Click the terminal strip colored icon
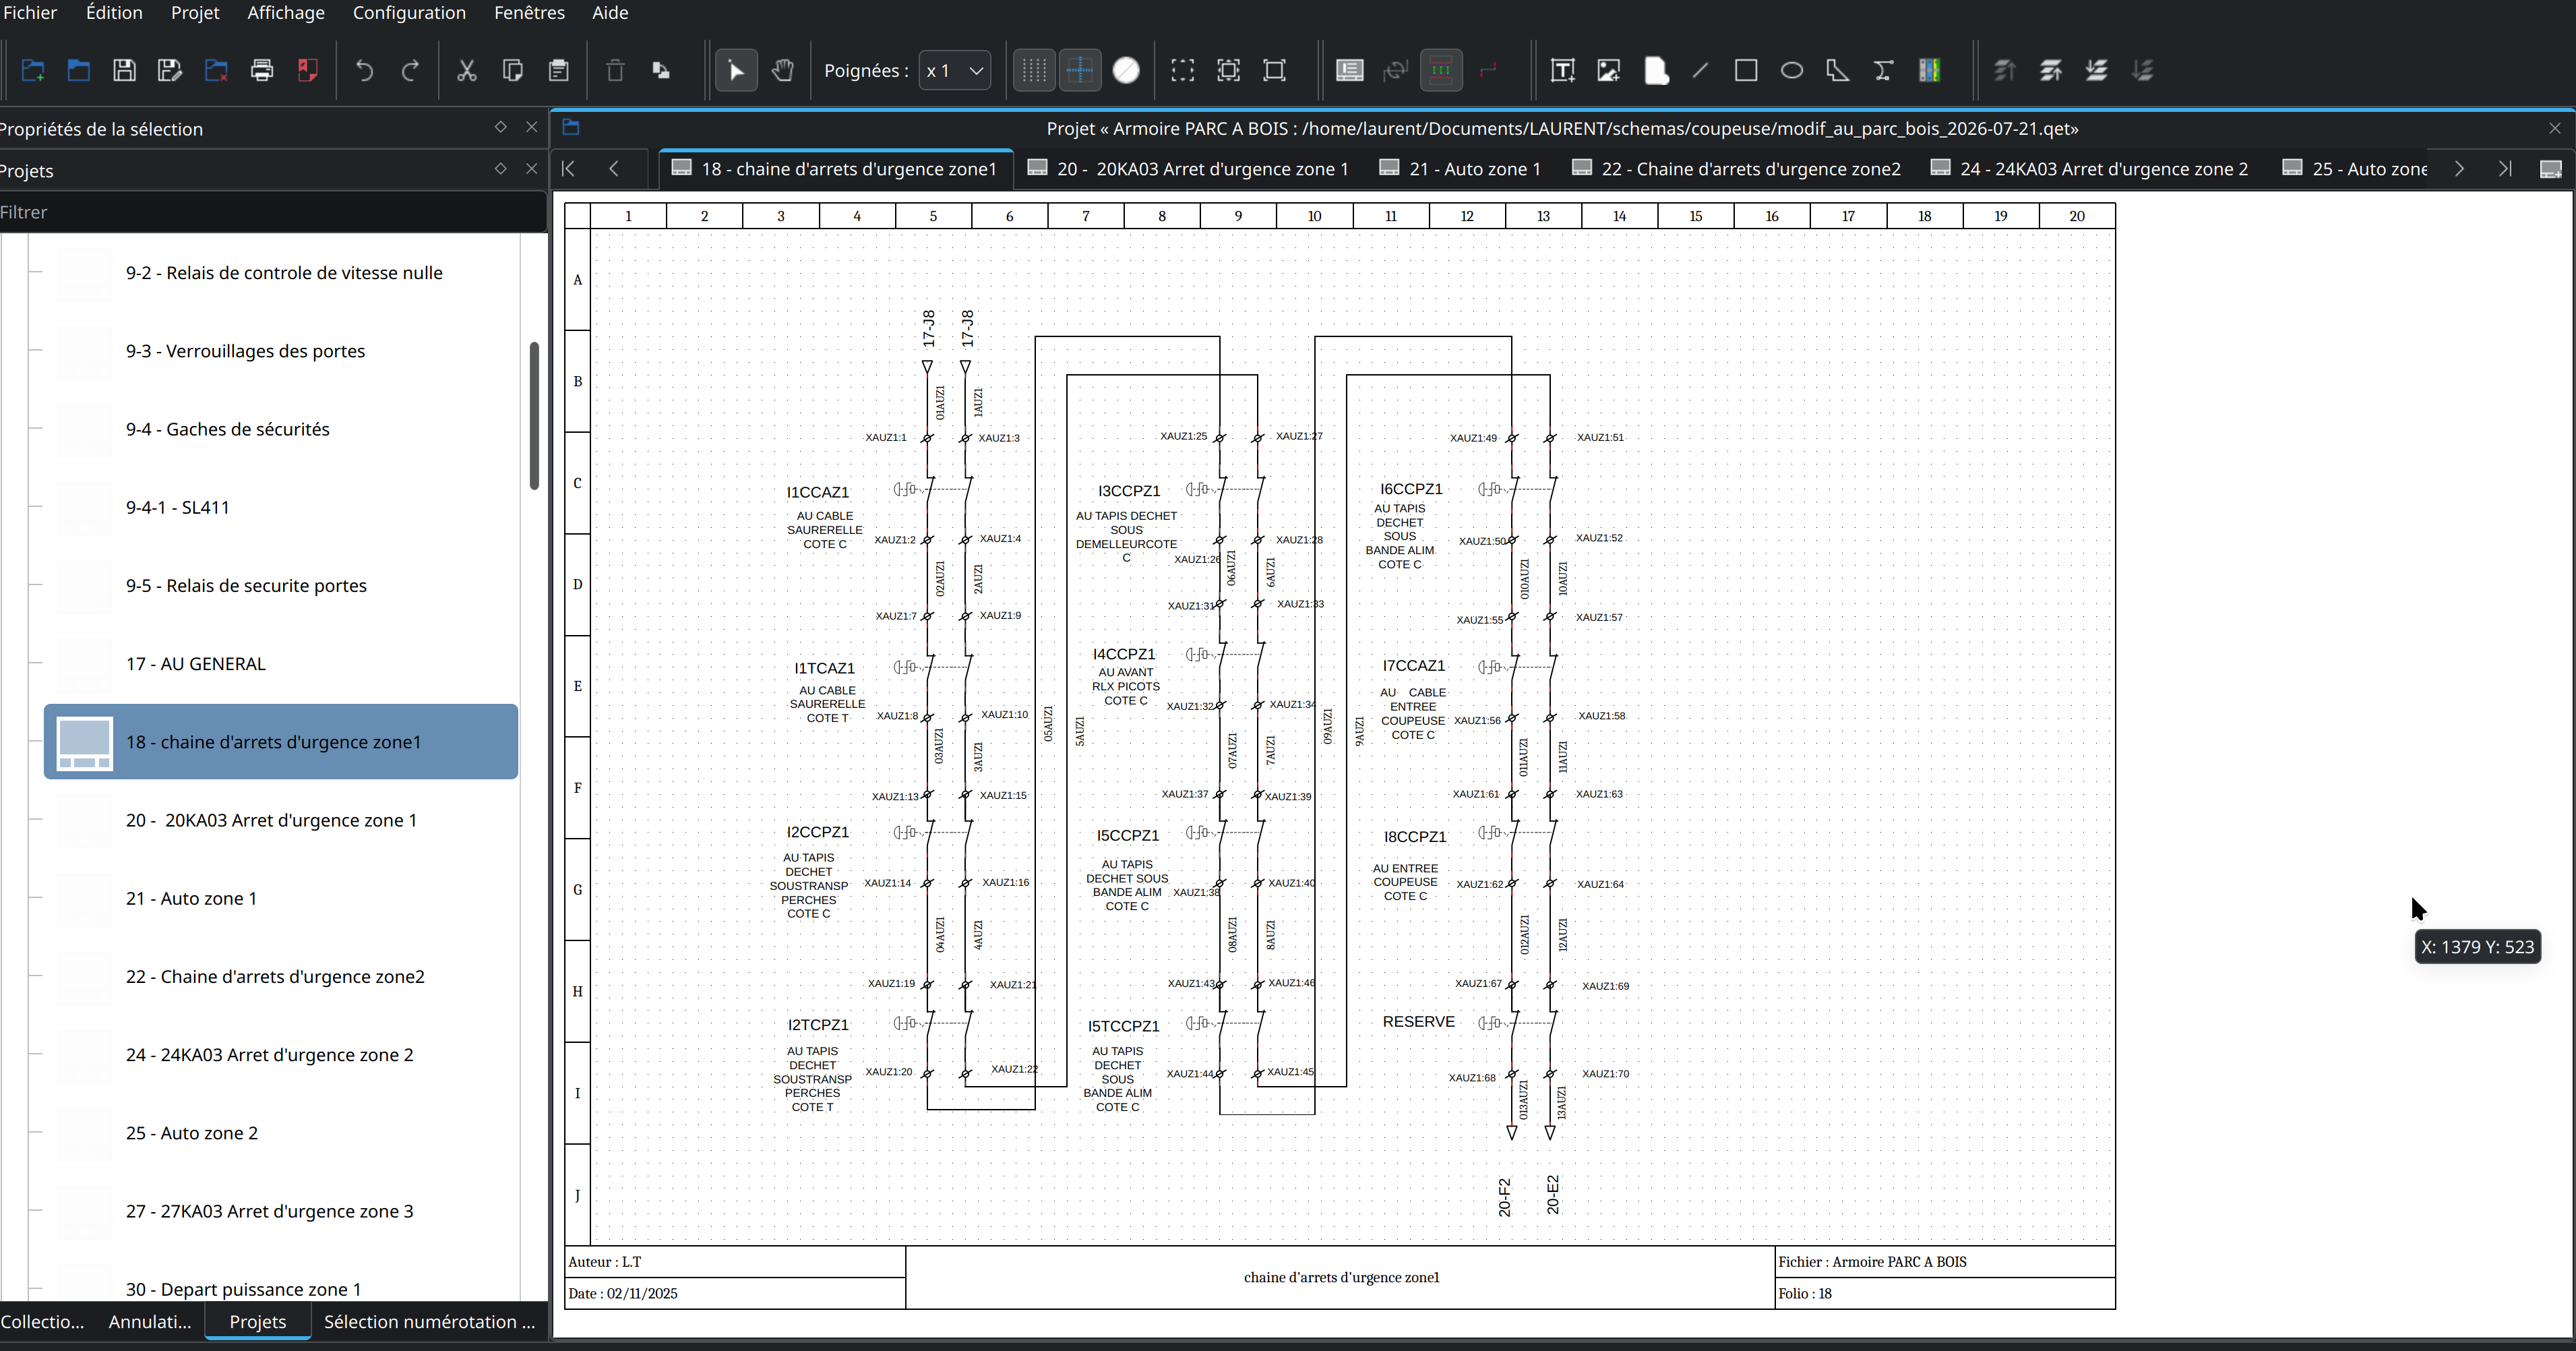The image size is (2576, 1351). pyautogui.click(x=1930, y=70)
